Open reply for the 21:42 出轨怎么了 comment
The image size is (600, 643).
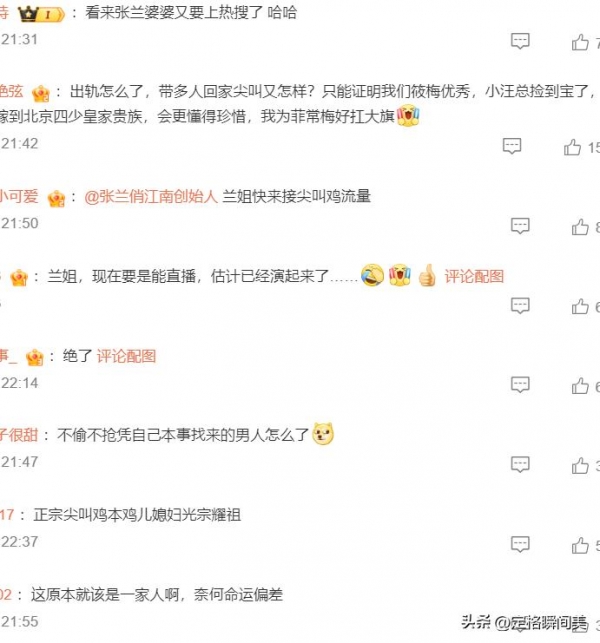[x=512, y=146]
